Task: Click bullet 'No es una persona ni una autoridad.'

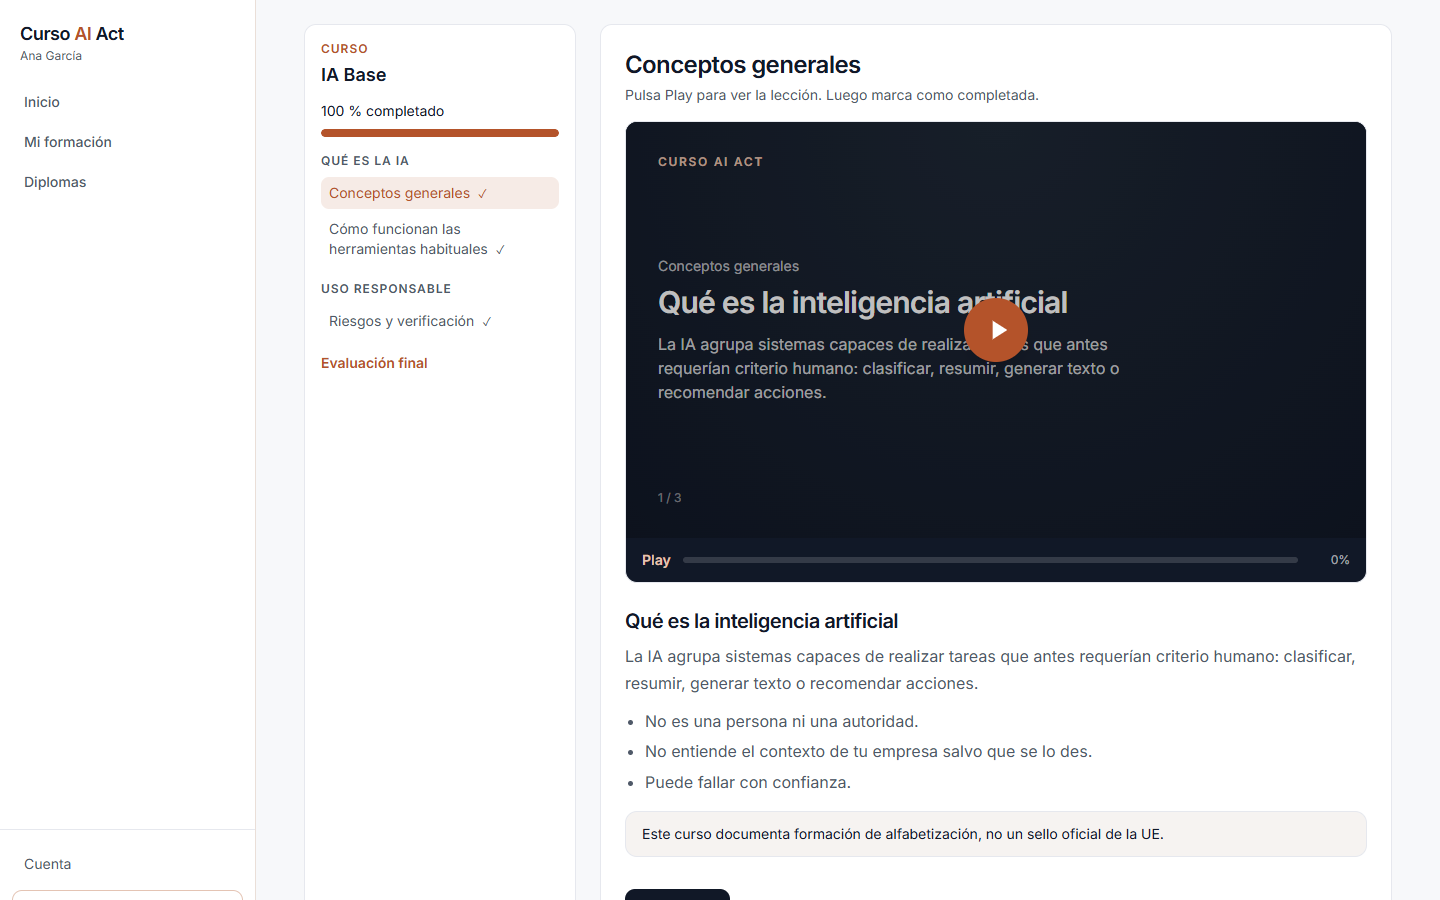Action: (x=782, y=721)
